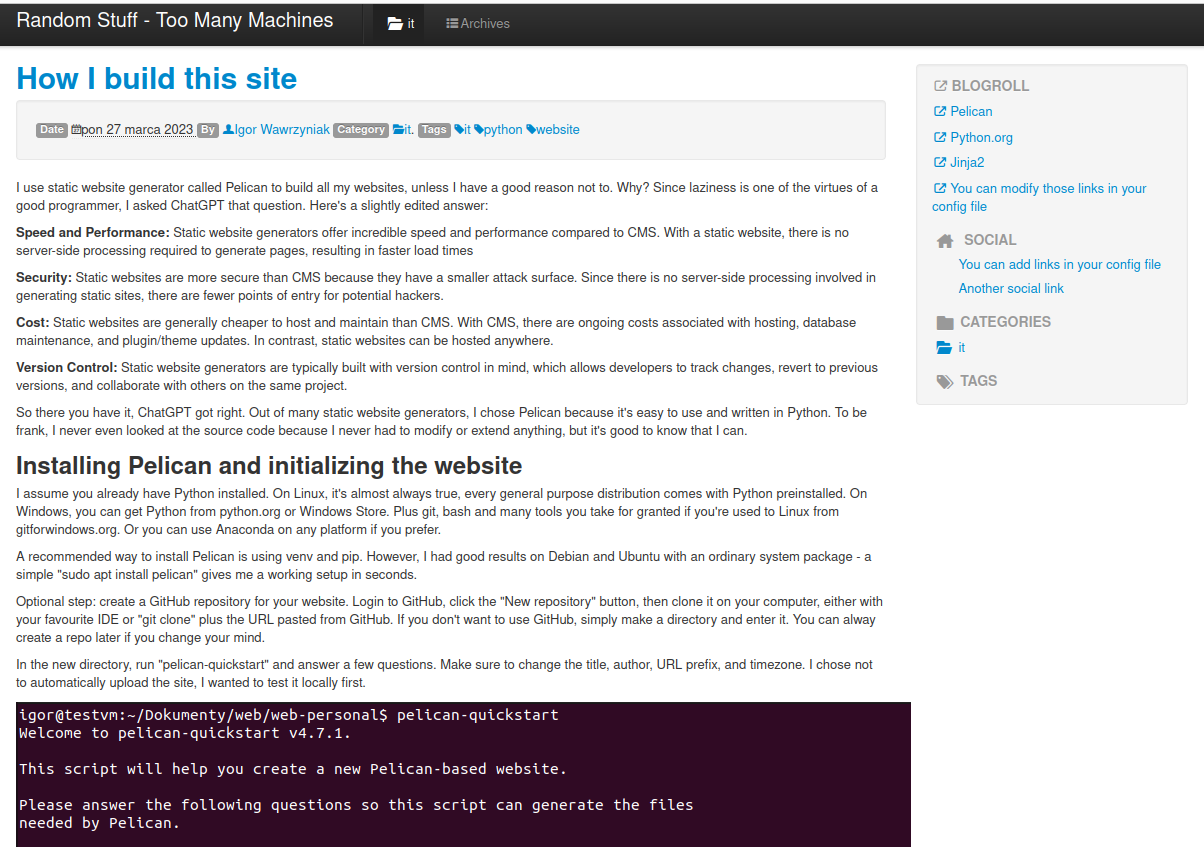The height and width of the screenshot is (847, 1204).
Task: Click the 'Installing Pelican and initializing the website' heading
Action: (269, 466)
